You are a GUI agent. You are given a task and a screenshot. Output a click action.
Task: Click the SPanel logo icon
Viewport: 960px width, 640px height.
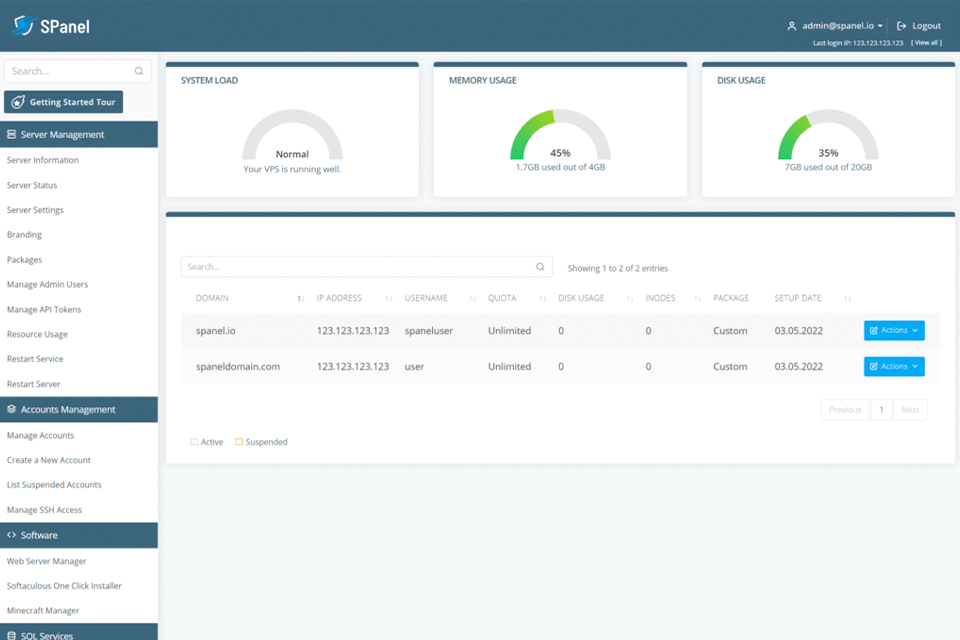pos(23,25)
